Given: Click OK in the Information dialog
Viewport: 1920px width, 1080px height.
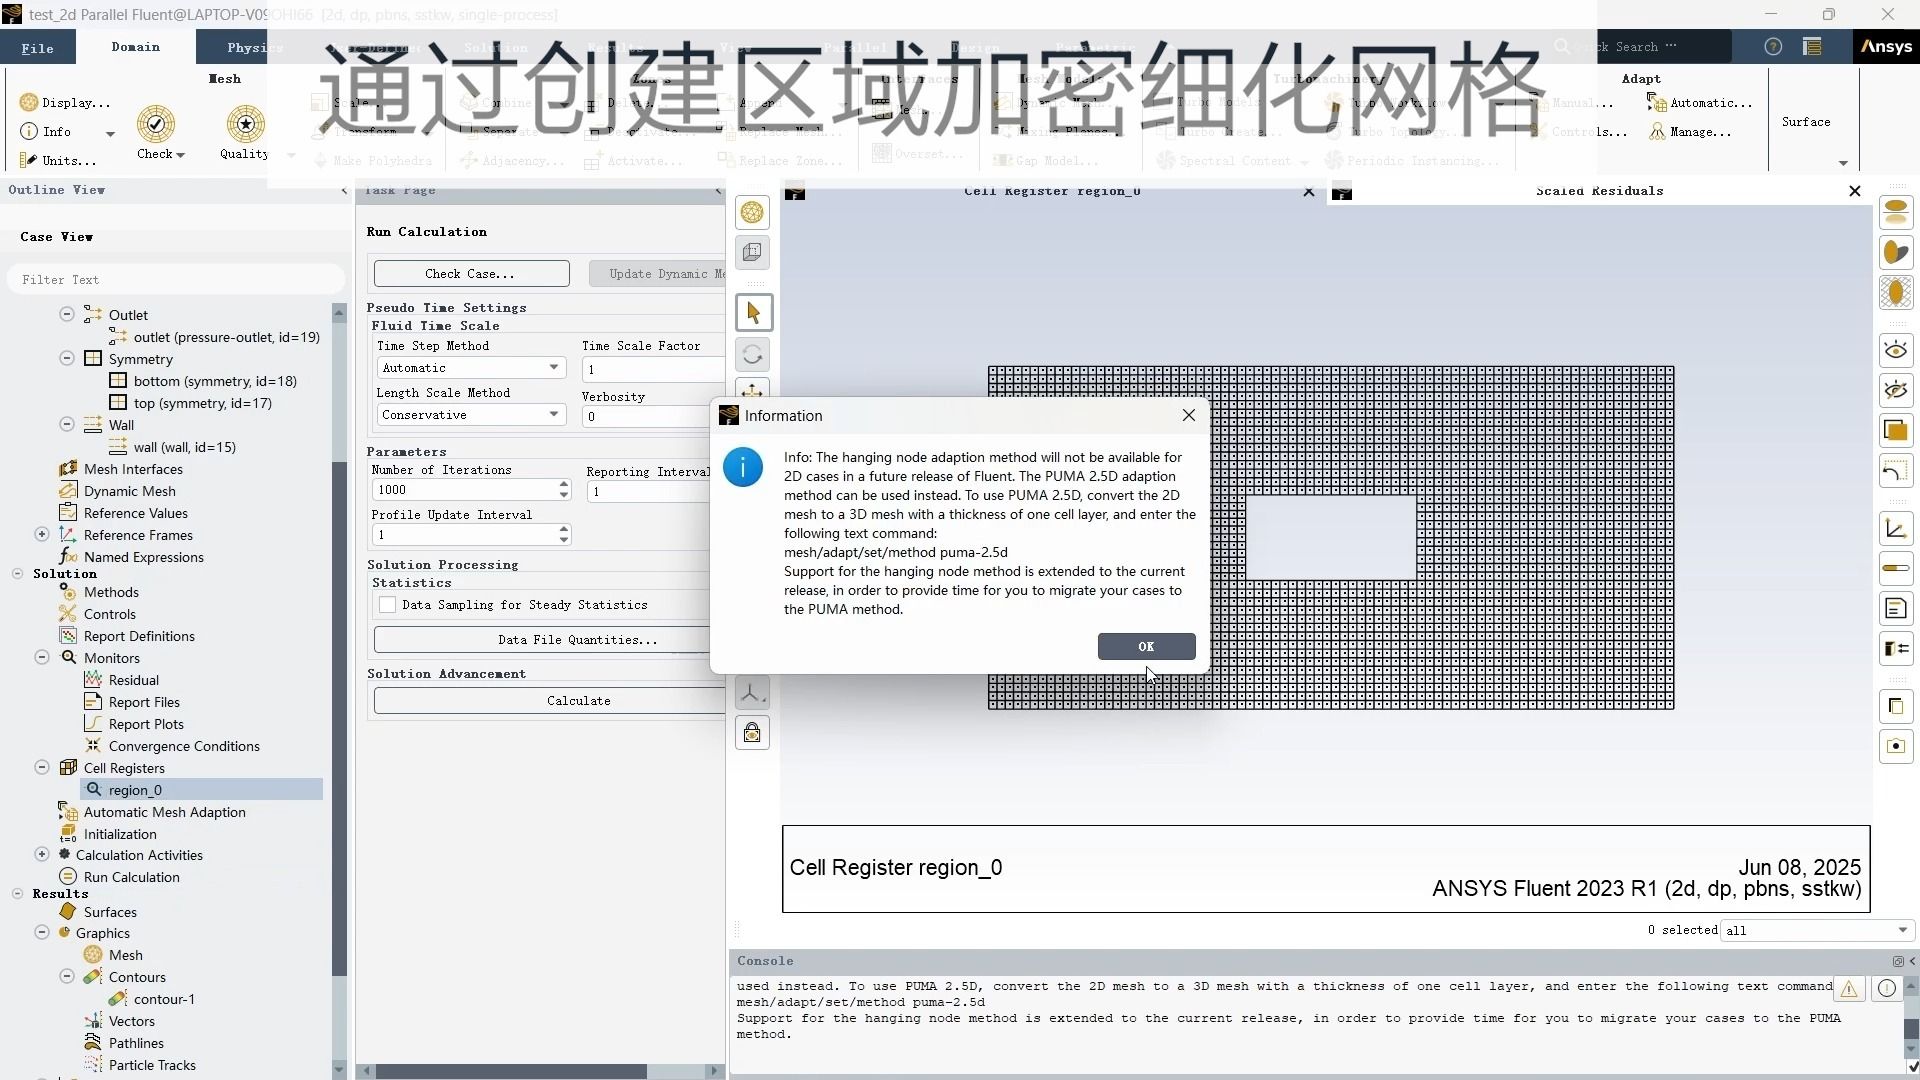Looking at the screenshot, I should pos(1146,646).
